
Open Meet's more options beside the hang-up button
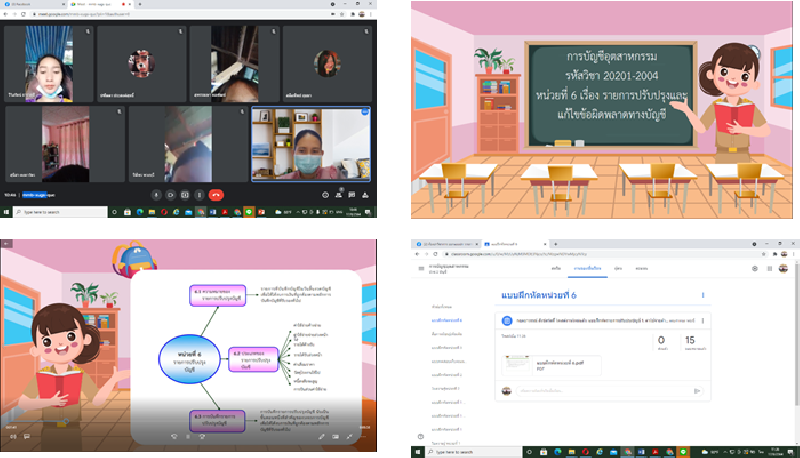[x=200, y=193]
